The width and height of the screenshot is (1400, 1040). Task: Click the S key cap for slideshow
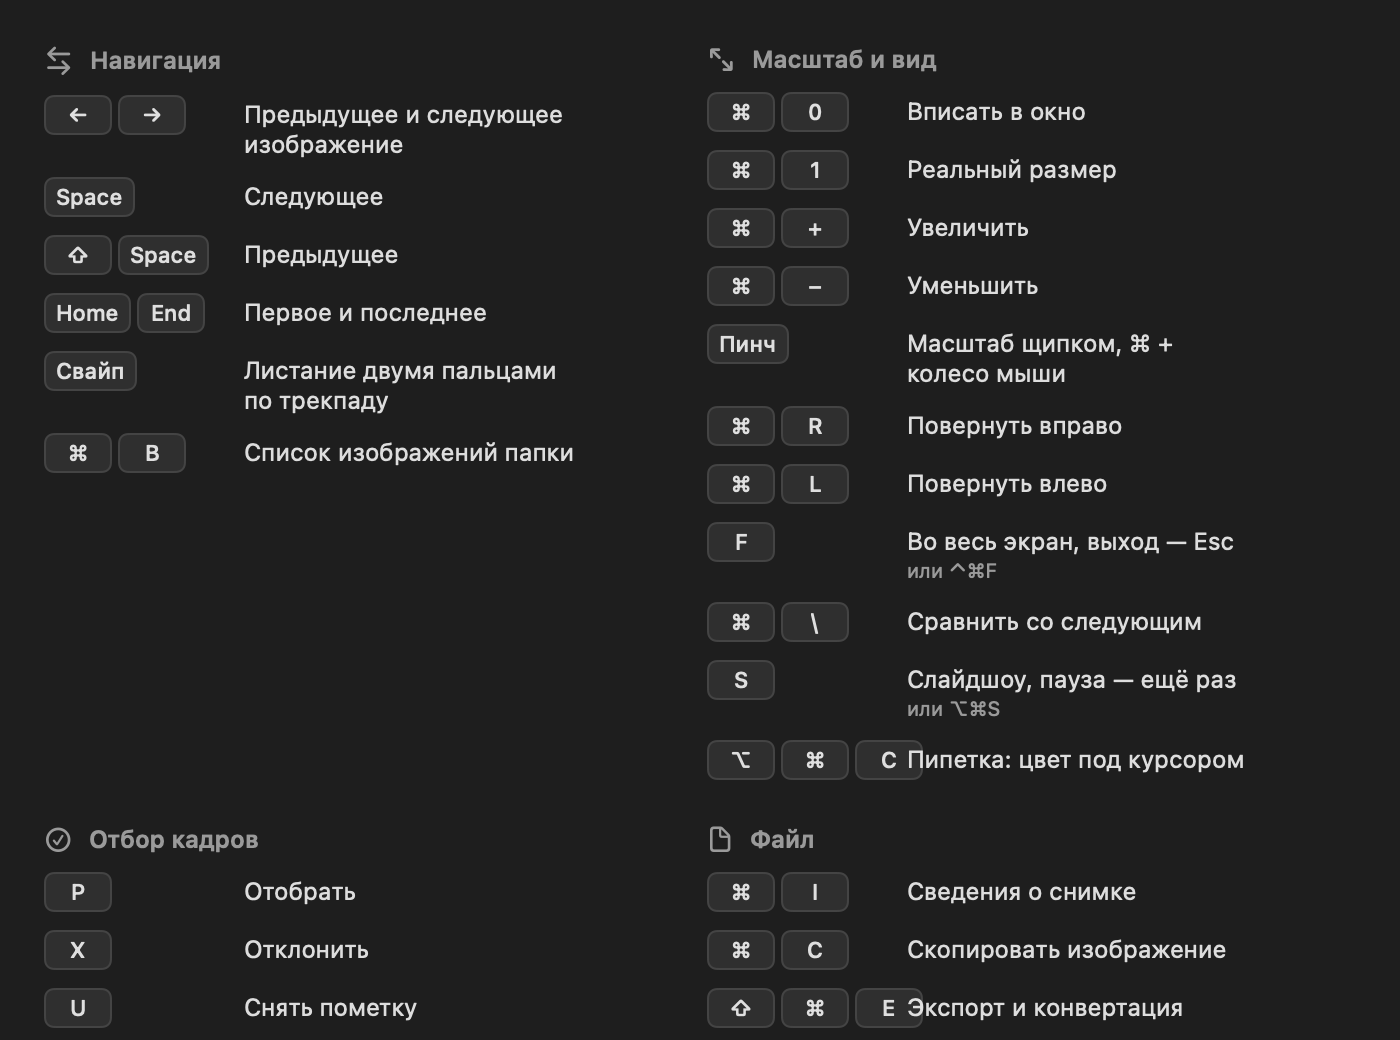pyautogui.click(x=741, y=680)
